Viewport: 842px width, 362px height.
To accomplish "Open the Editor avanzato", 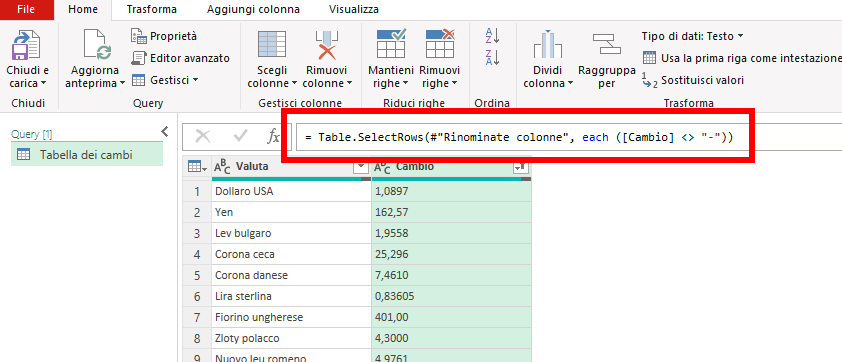I will pos(180,58).
